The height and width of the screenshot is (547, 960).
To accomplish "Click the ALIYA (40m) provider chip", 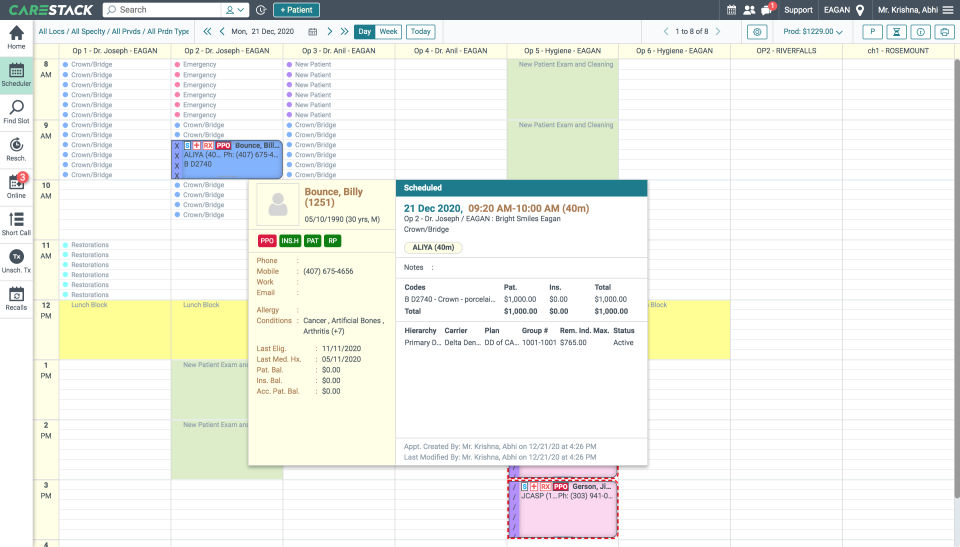I will 433,247.
